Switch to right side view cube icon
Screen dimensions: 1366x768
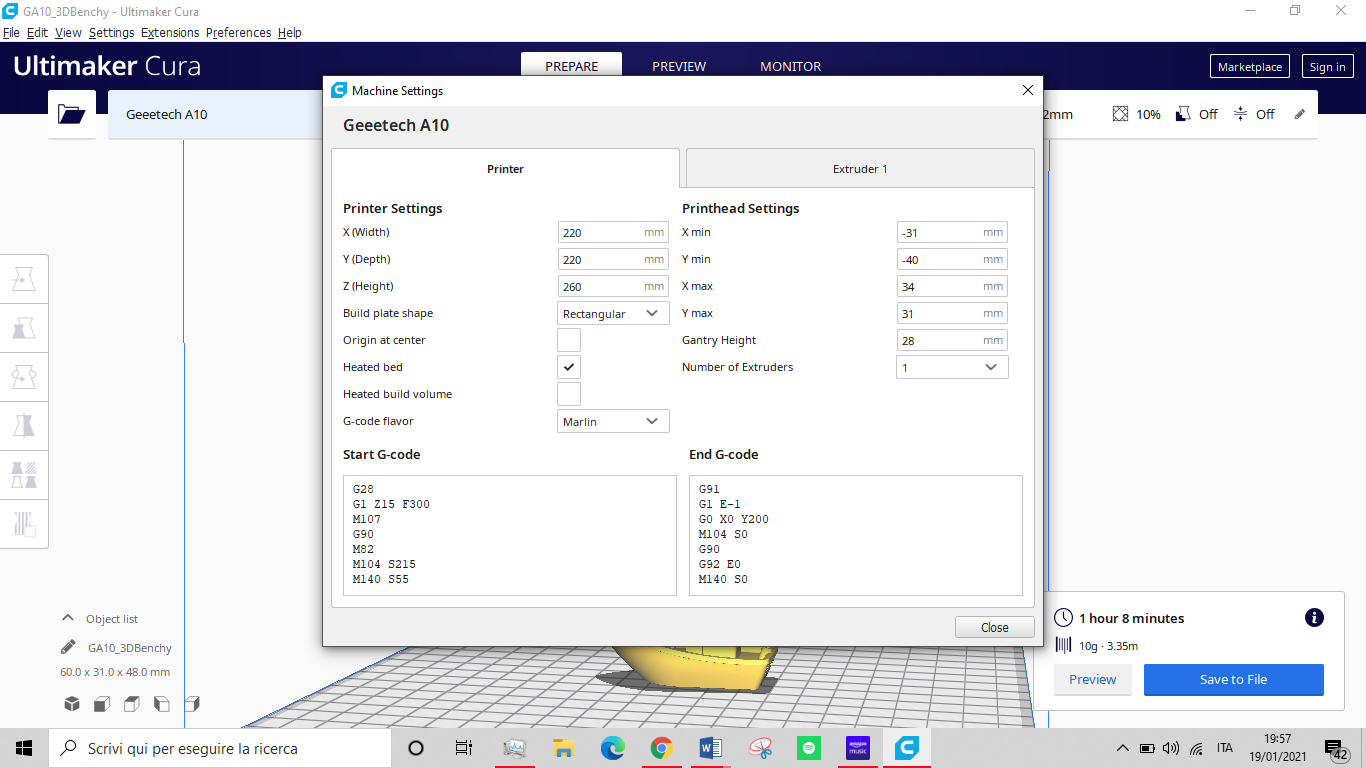[192, 704]
